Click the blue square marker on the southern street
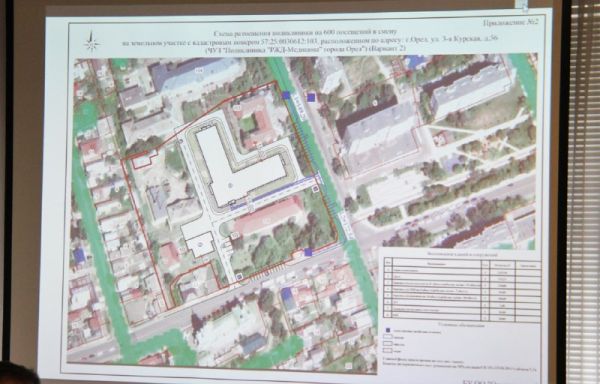The height and width of the screenshot is (384, 600). pyautogui.click(x=308, y=252)
